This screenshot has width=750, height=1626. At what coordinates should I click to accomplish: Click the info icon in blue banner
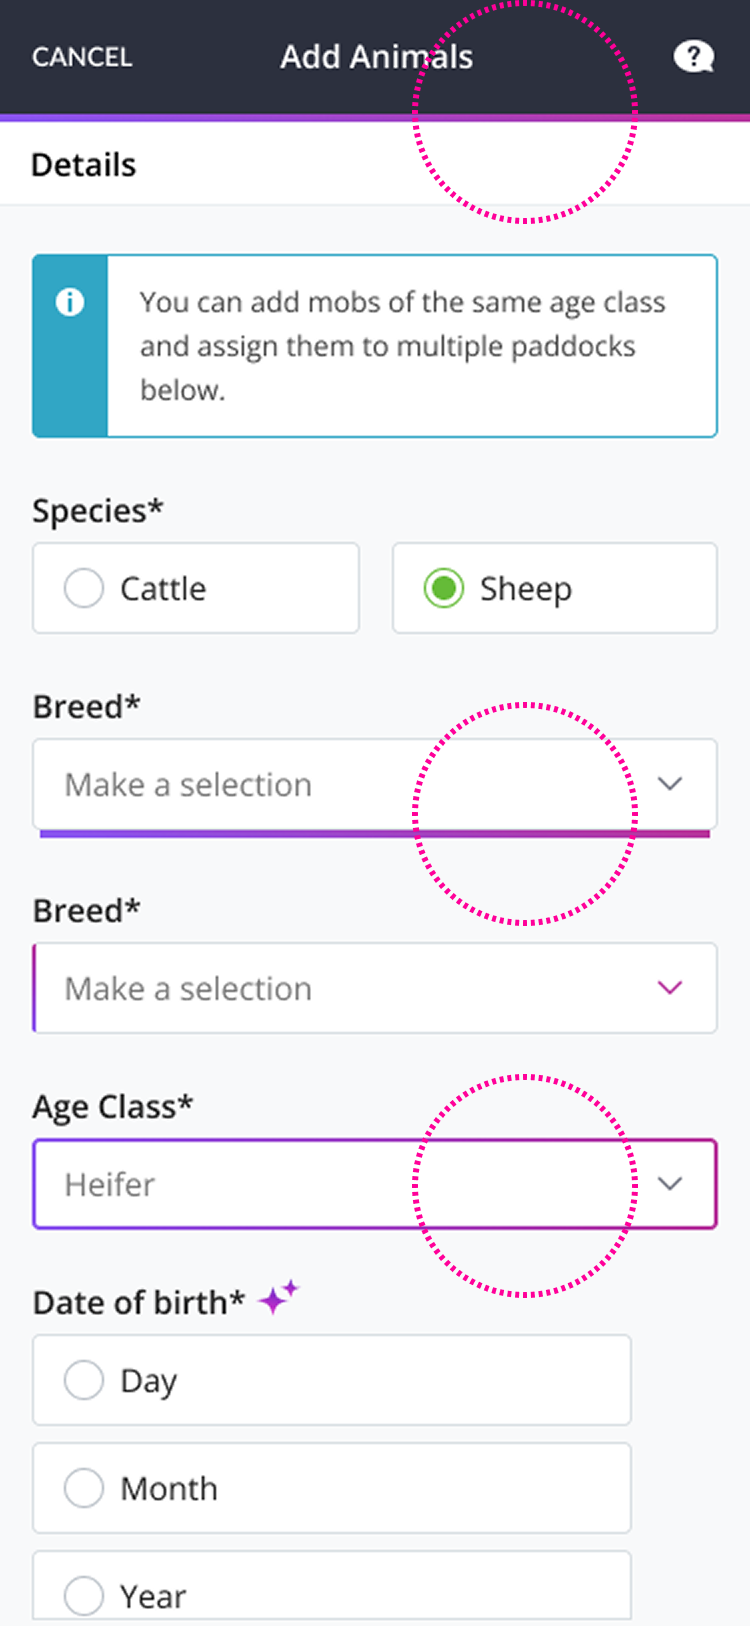pyautogui.click(x=70, y=302)
